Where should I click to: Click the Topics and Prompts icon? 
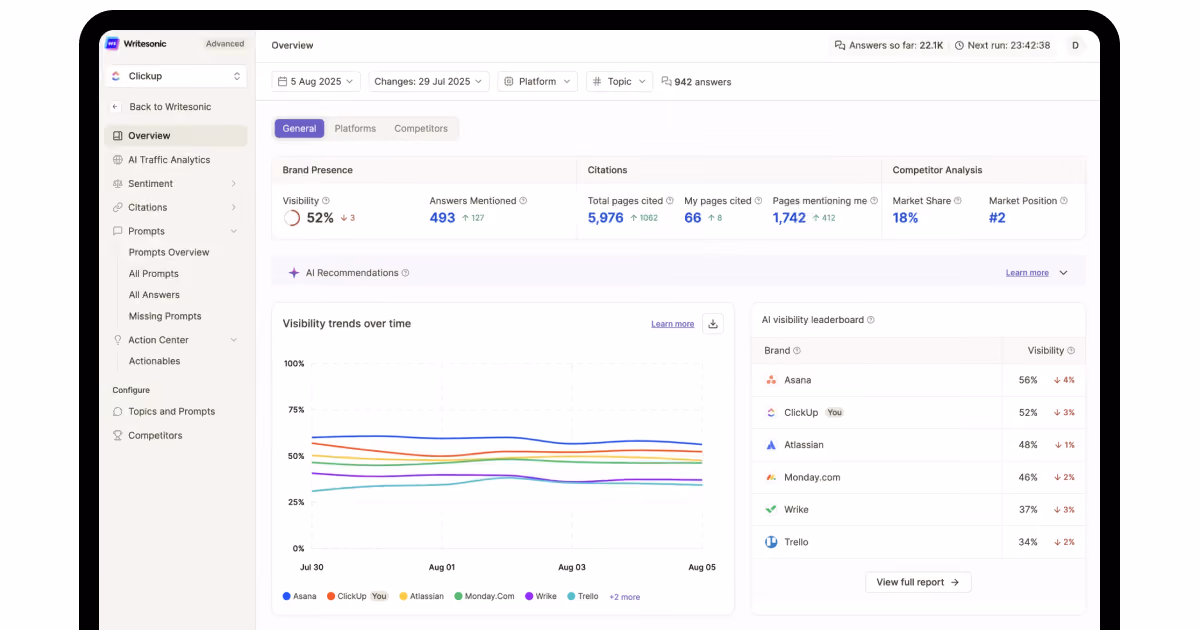118,412
